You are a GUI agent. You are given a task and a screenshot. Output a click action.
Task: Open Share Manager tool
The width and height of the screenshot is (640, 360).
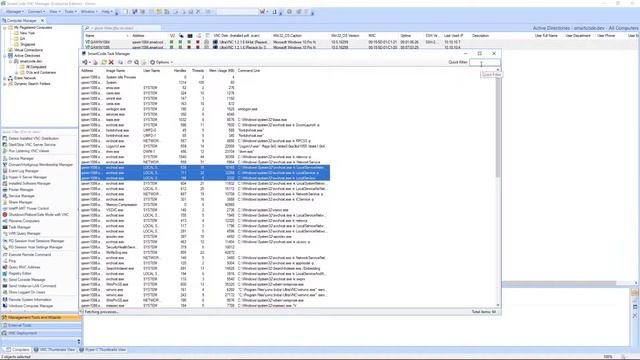(17, 202)
